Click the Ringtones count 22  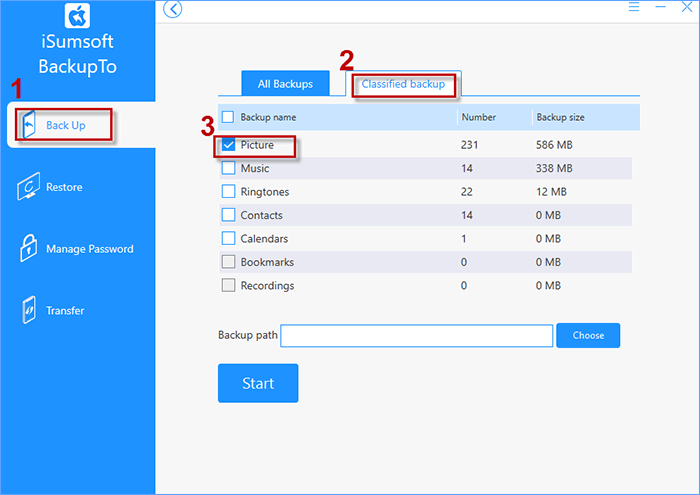click(x=467, y=192)
